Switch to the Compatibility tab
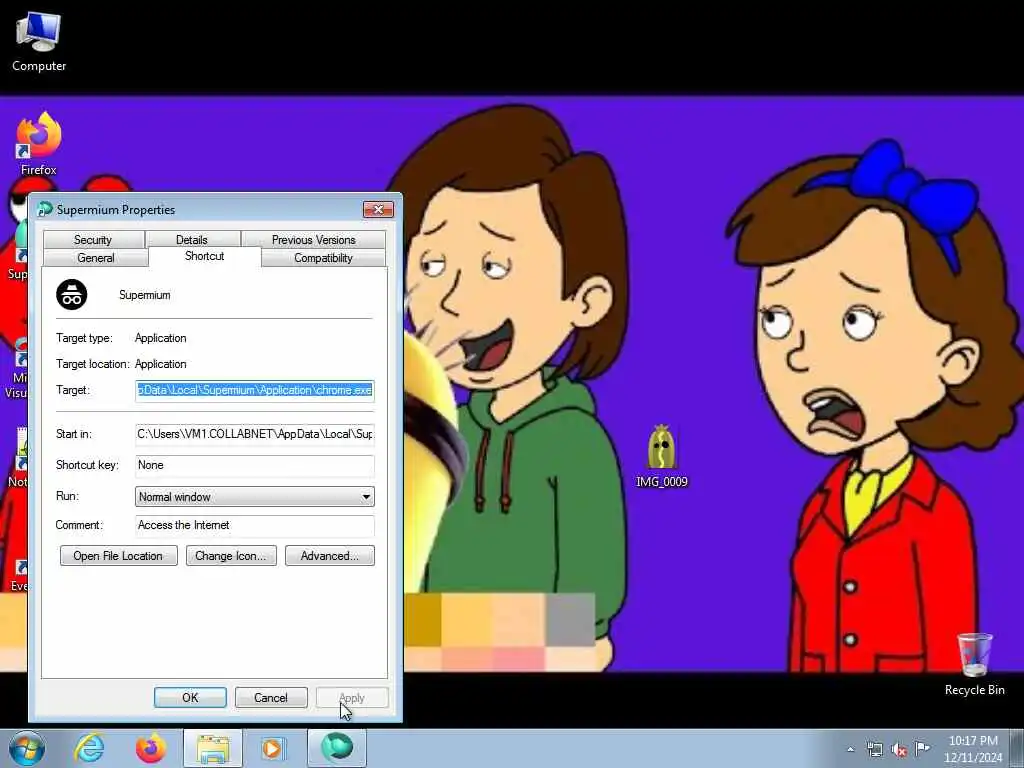The image size is (1024, 768). click(x=323, y=258)
